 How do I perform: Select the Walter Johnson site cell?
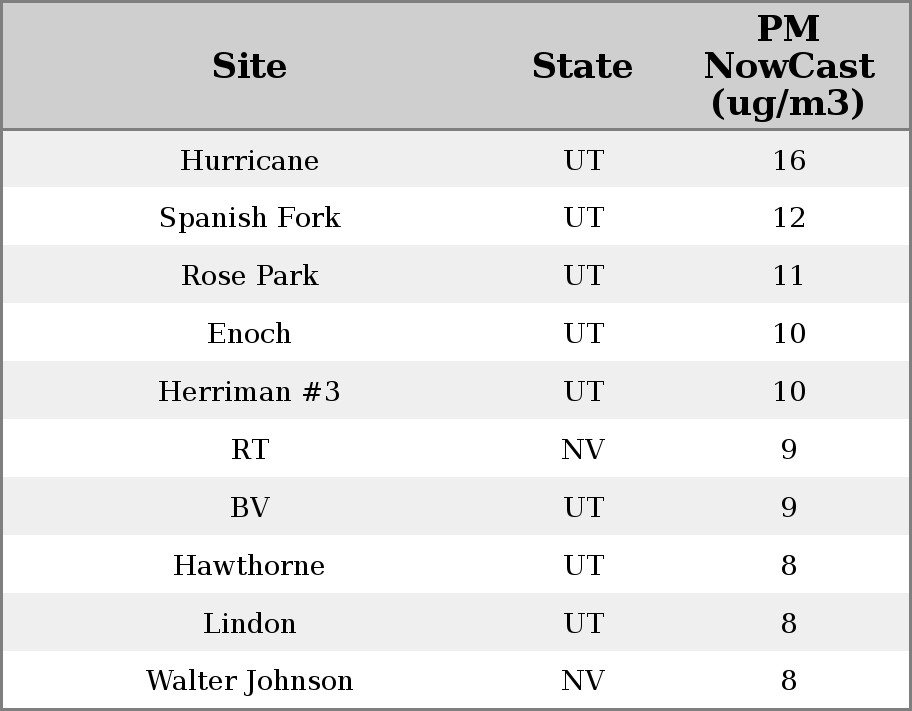pyautogui.click(x=249, y=681)
